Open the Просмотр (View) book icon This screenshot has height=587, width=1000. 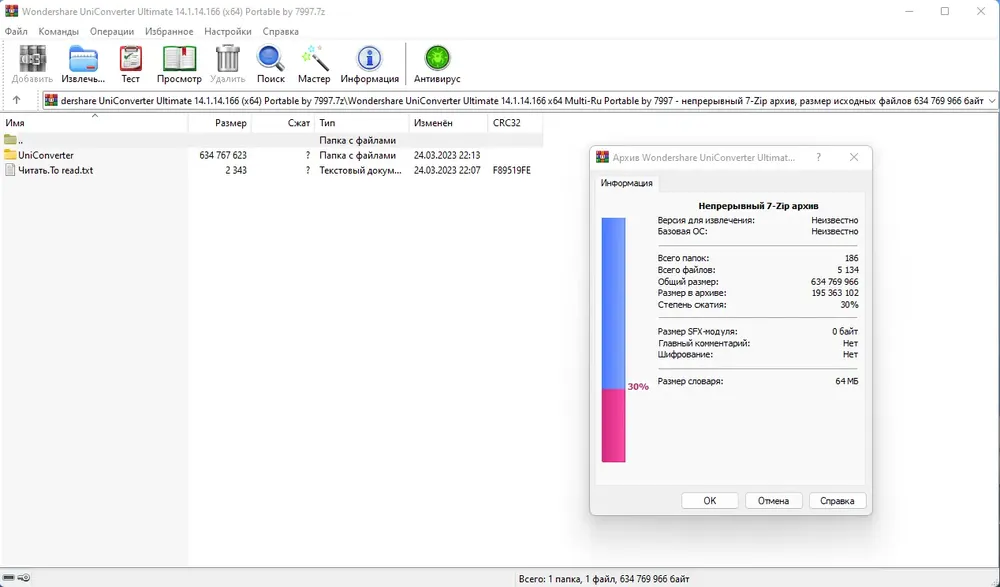pyautogui.click(x=179, y=59)
